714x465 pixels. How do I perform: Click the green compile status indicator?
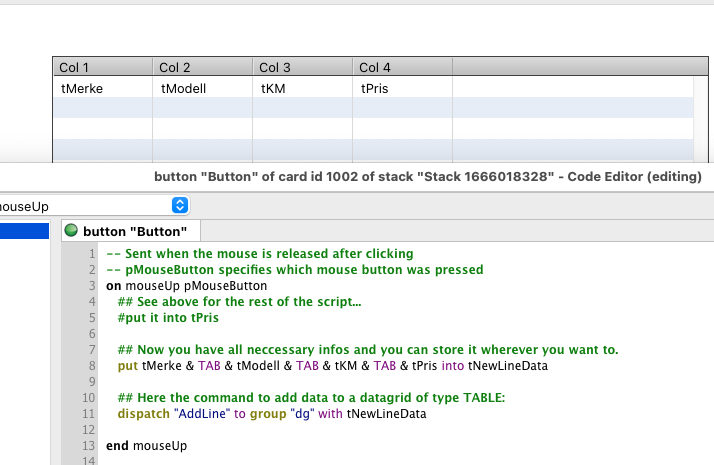71,231
